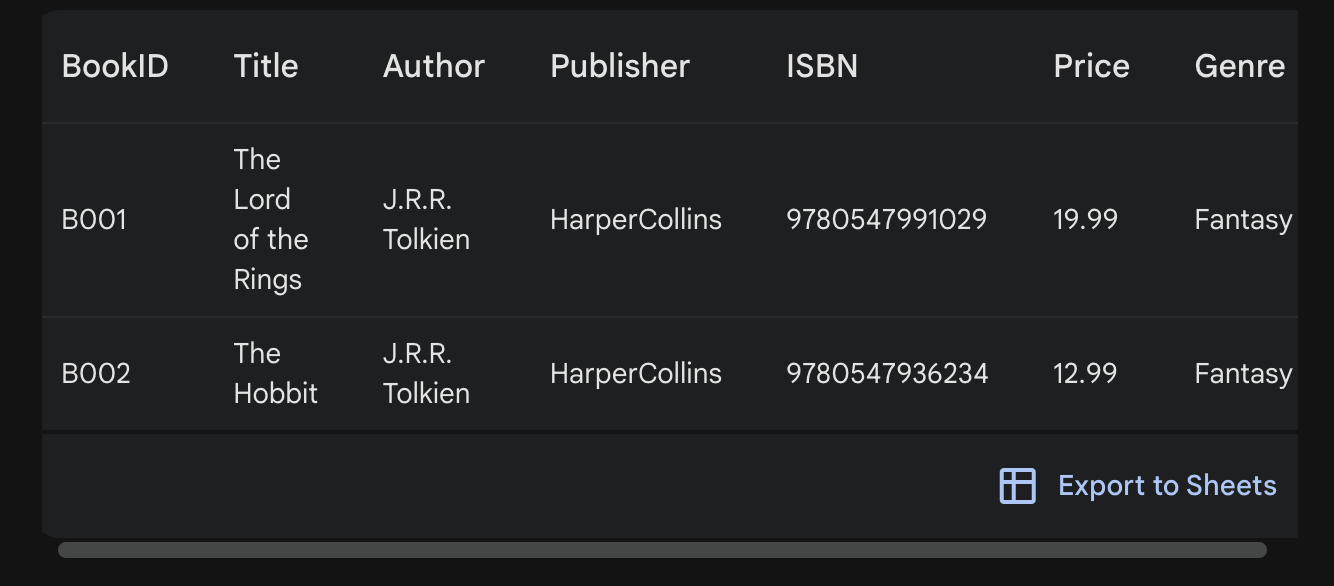Image resolution: width=1334 pixels, height=586 pixels.
Task: Click the Price column header
Action: [1091, 66]
